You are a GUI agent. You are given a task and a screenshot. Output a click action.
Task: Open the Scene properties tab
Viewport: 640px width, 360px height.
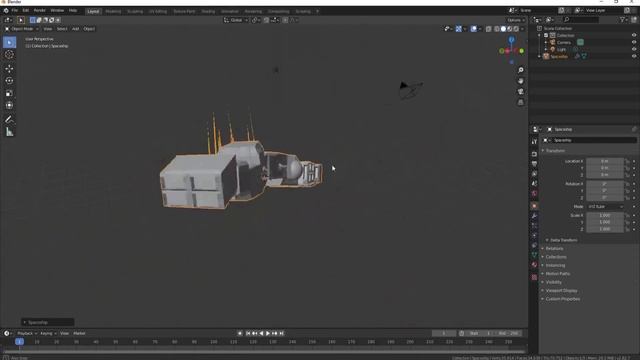point(534,184)
